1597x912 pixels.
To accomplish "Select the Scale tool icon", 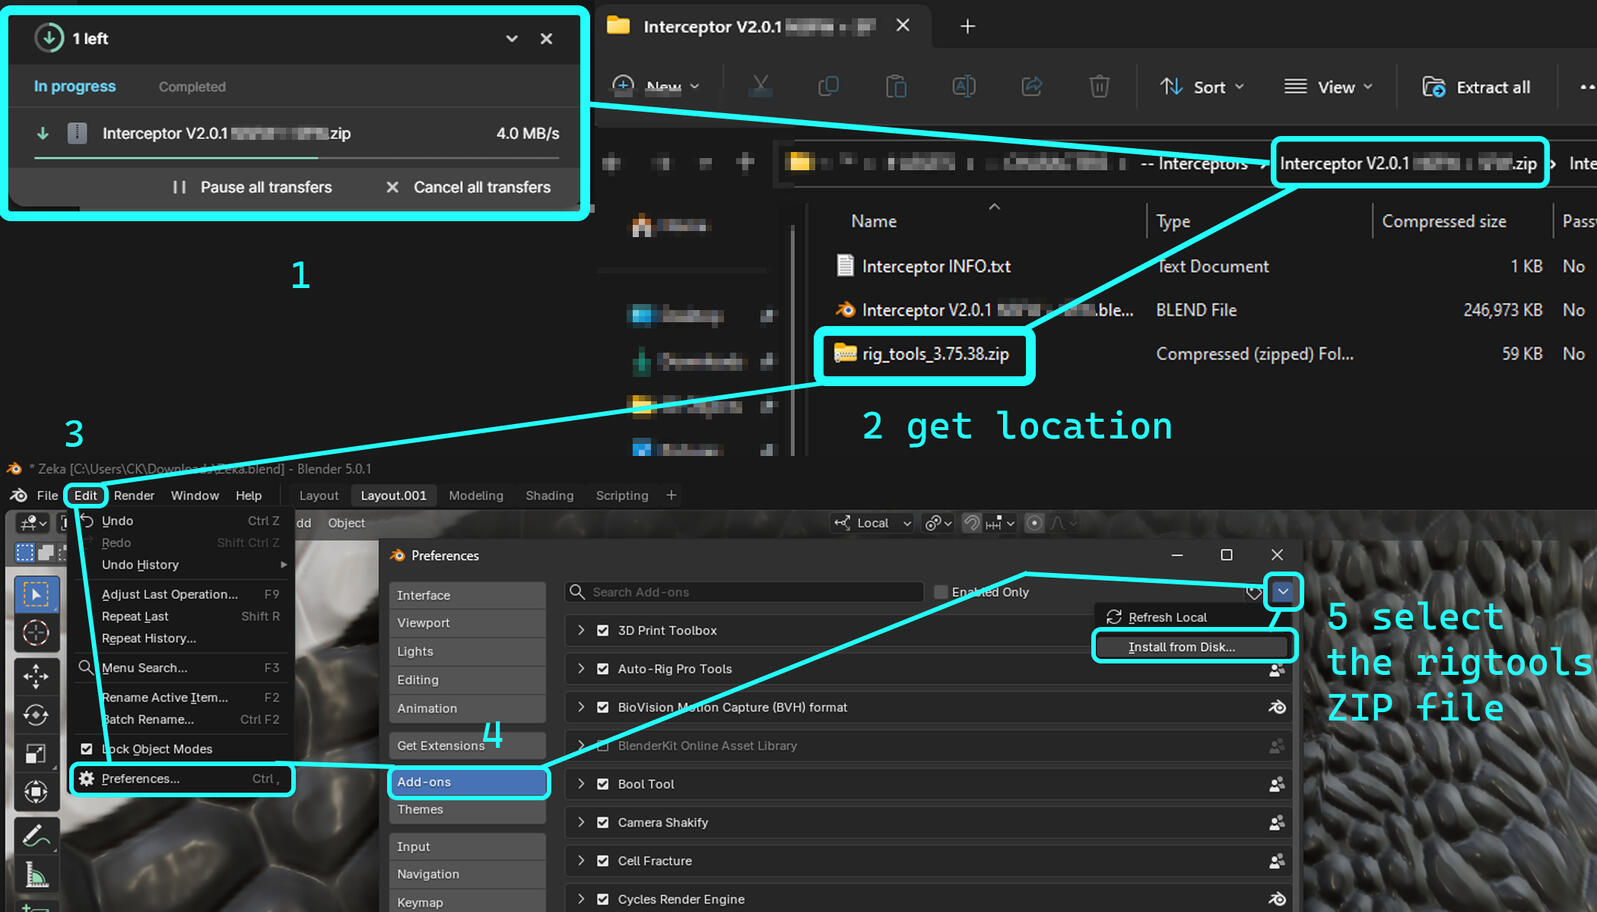I will coord(36,754).
